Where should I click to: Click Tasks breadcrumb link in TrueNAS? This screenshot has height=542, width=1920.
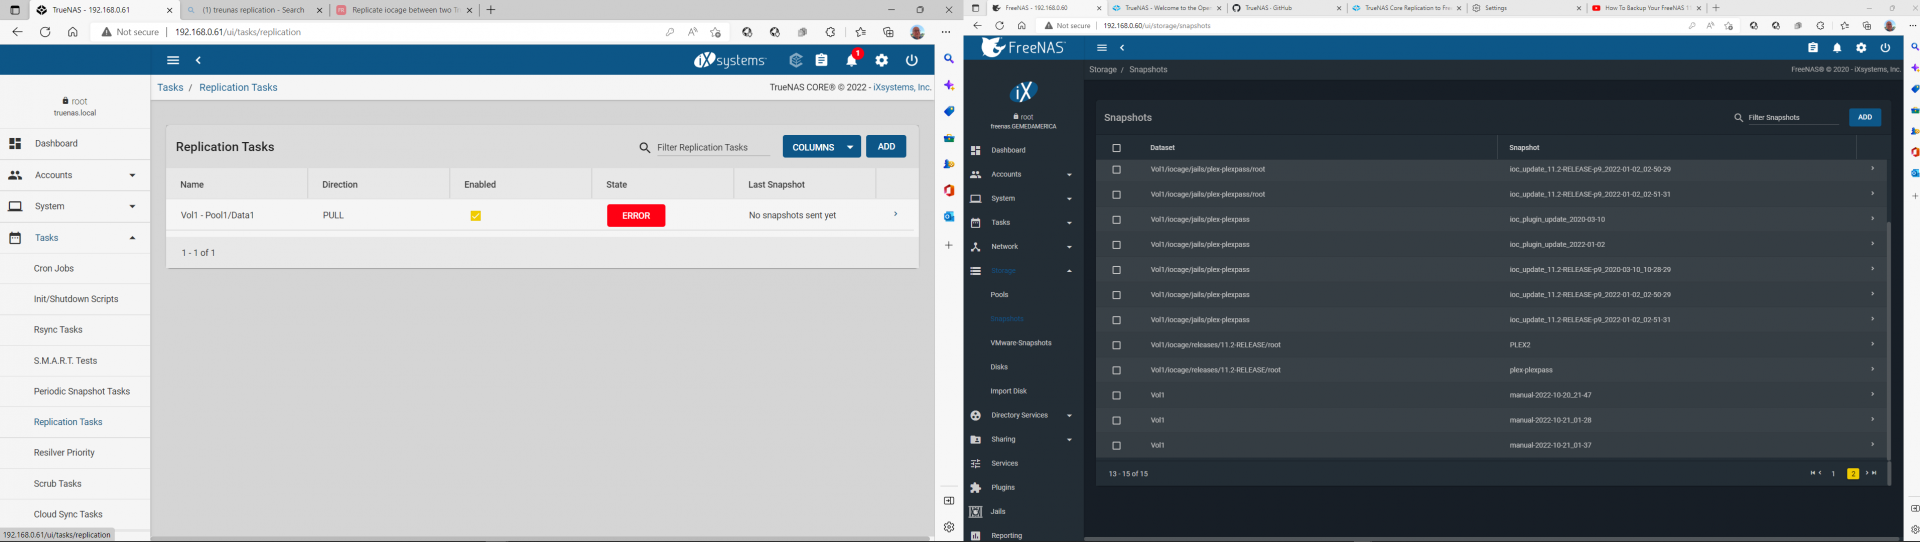tap(170, 87)
